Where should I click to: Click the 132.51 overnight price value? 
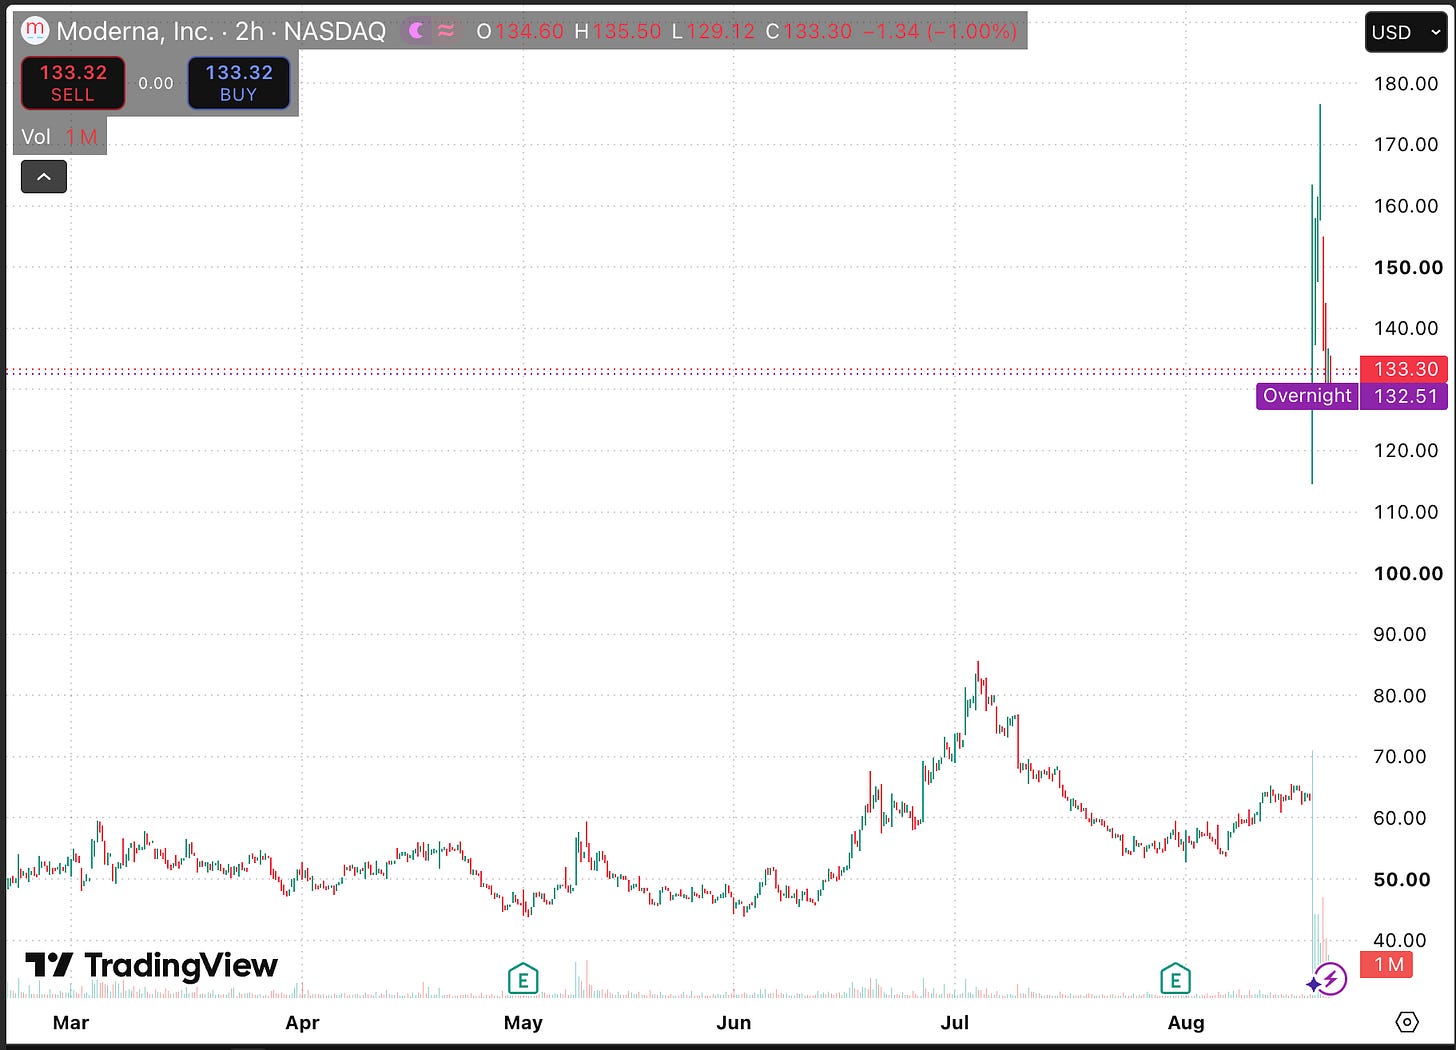click(1404, 396)
